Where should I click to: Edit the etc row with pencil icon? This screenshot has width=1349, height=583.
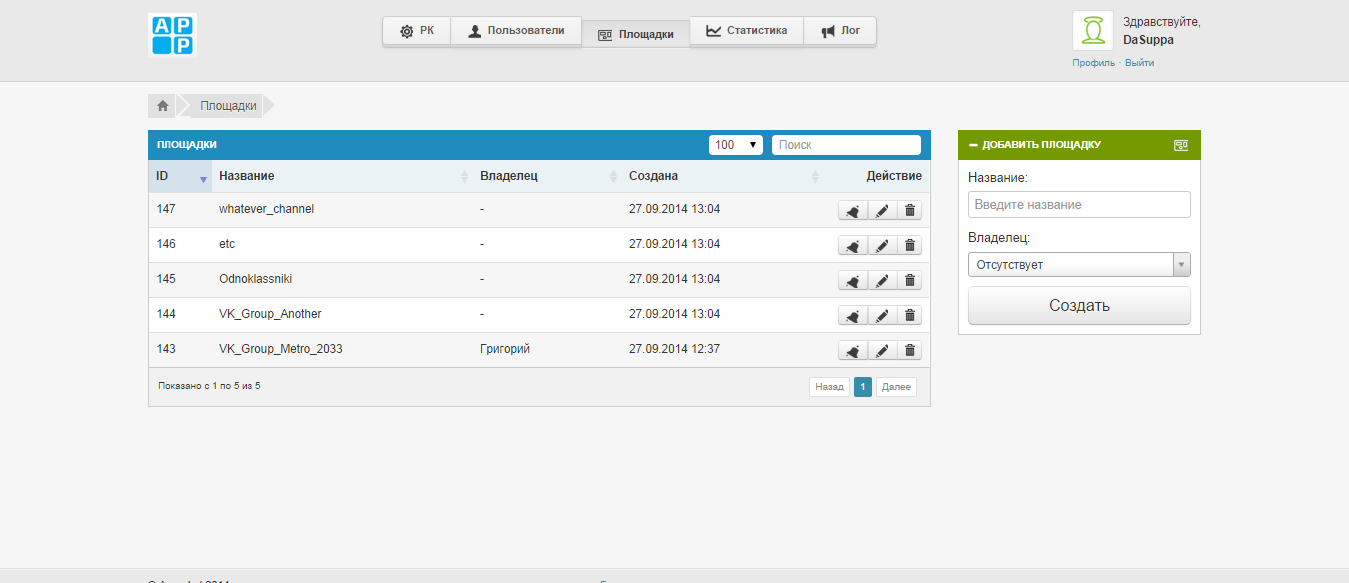[881, 246]
